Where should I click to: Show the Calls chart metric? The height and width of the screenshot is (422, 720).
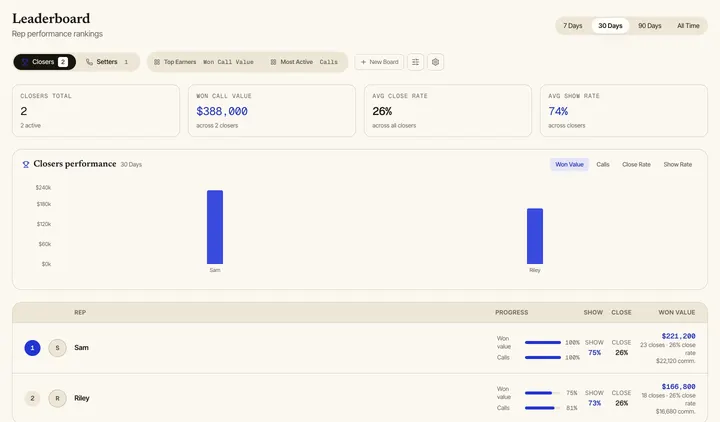(x=603, y=164)
